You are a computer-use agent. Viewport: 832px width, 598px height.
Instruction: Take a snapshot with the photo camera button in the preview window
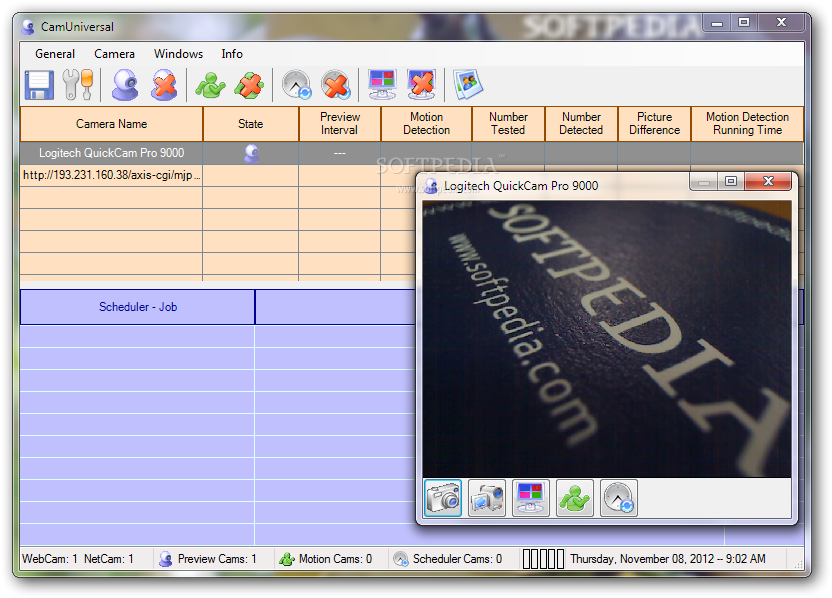(x=443, y=498)
